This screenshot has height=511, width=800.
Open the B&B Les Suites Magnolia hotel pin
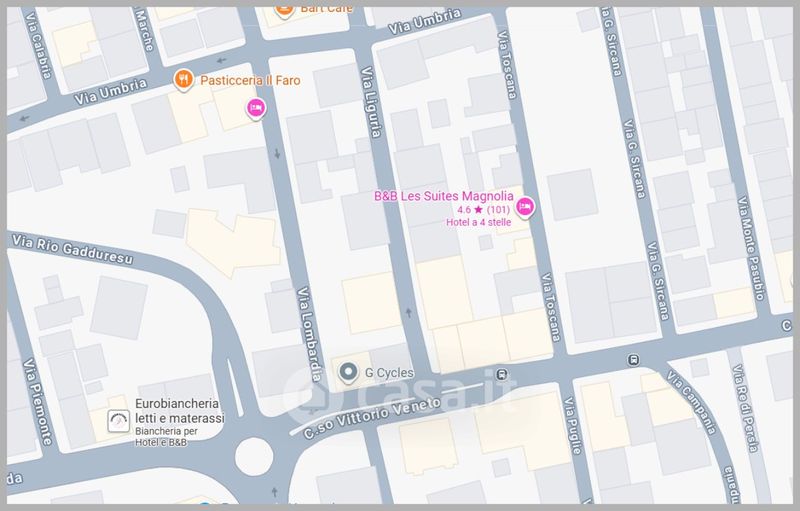(x=525, y=207)
